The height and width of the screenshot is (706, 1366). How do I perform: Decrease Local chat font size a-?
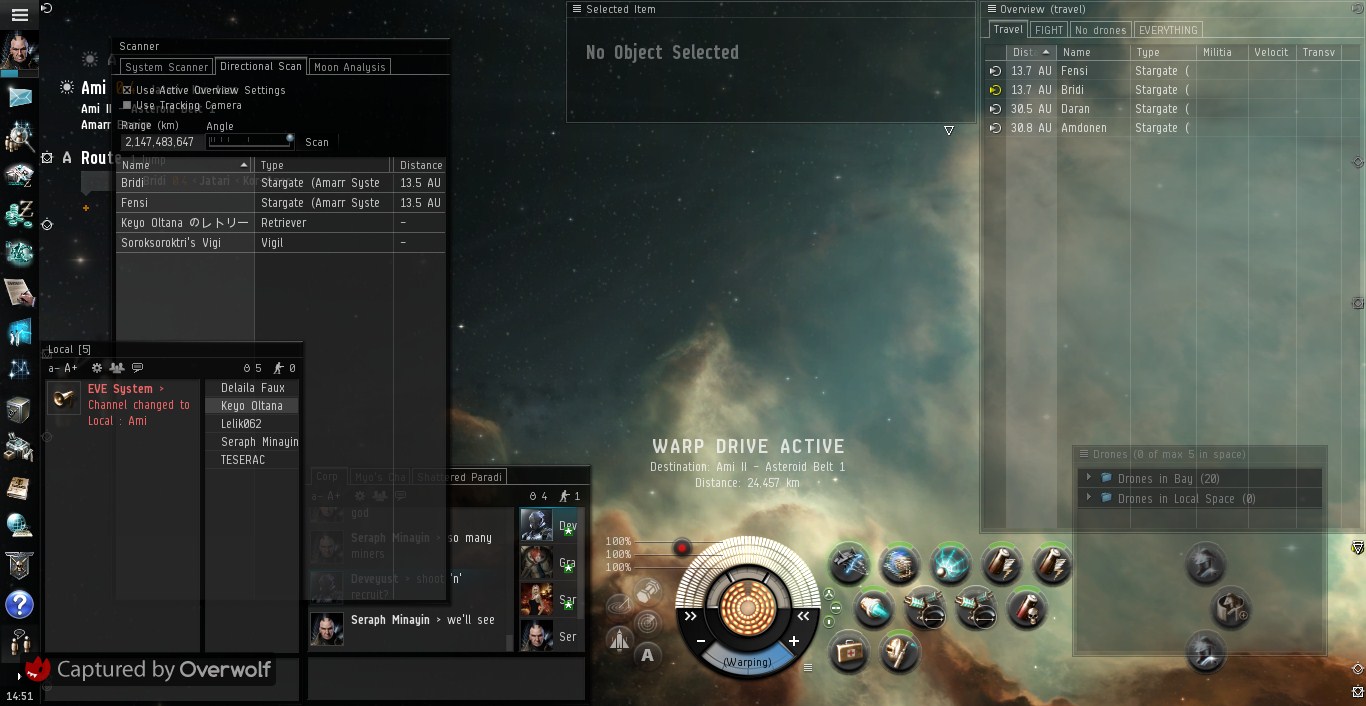point(55,368)
